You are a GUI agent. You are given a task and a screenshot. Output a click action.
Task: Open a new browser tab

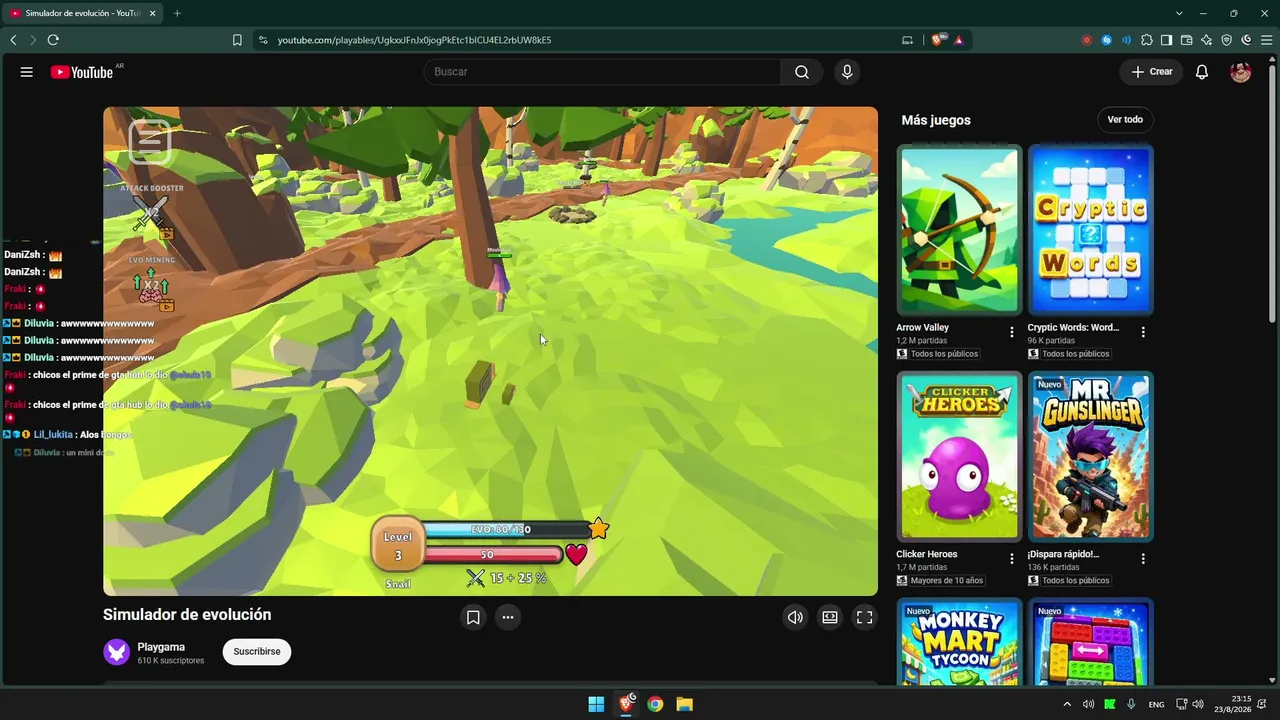[x=177, y=13]
